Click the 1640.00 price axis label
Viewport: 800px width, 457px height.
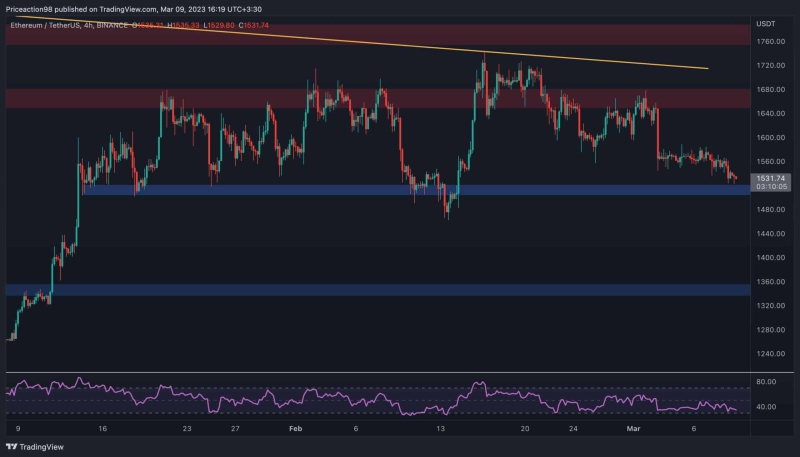[770, 113]
